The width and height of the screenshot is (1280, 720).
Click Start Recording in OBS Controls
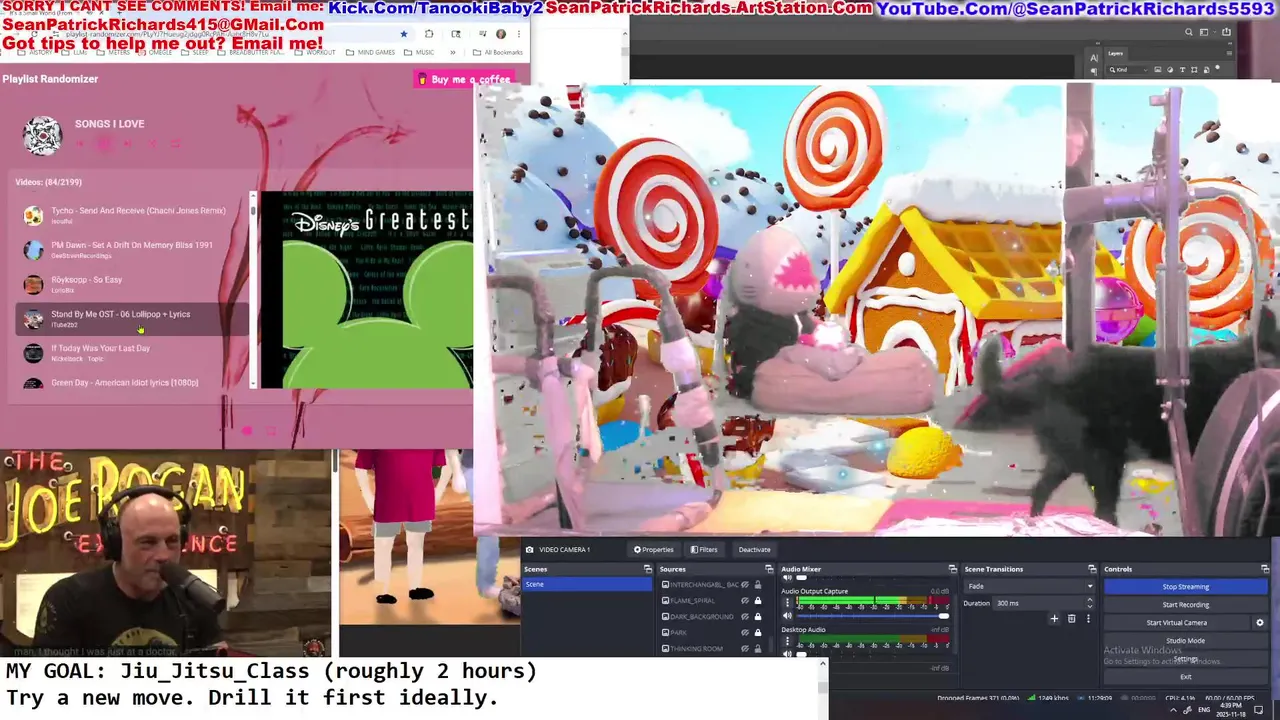[x=1186, y=604]
